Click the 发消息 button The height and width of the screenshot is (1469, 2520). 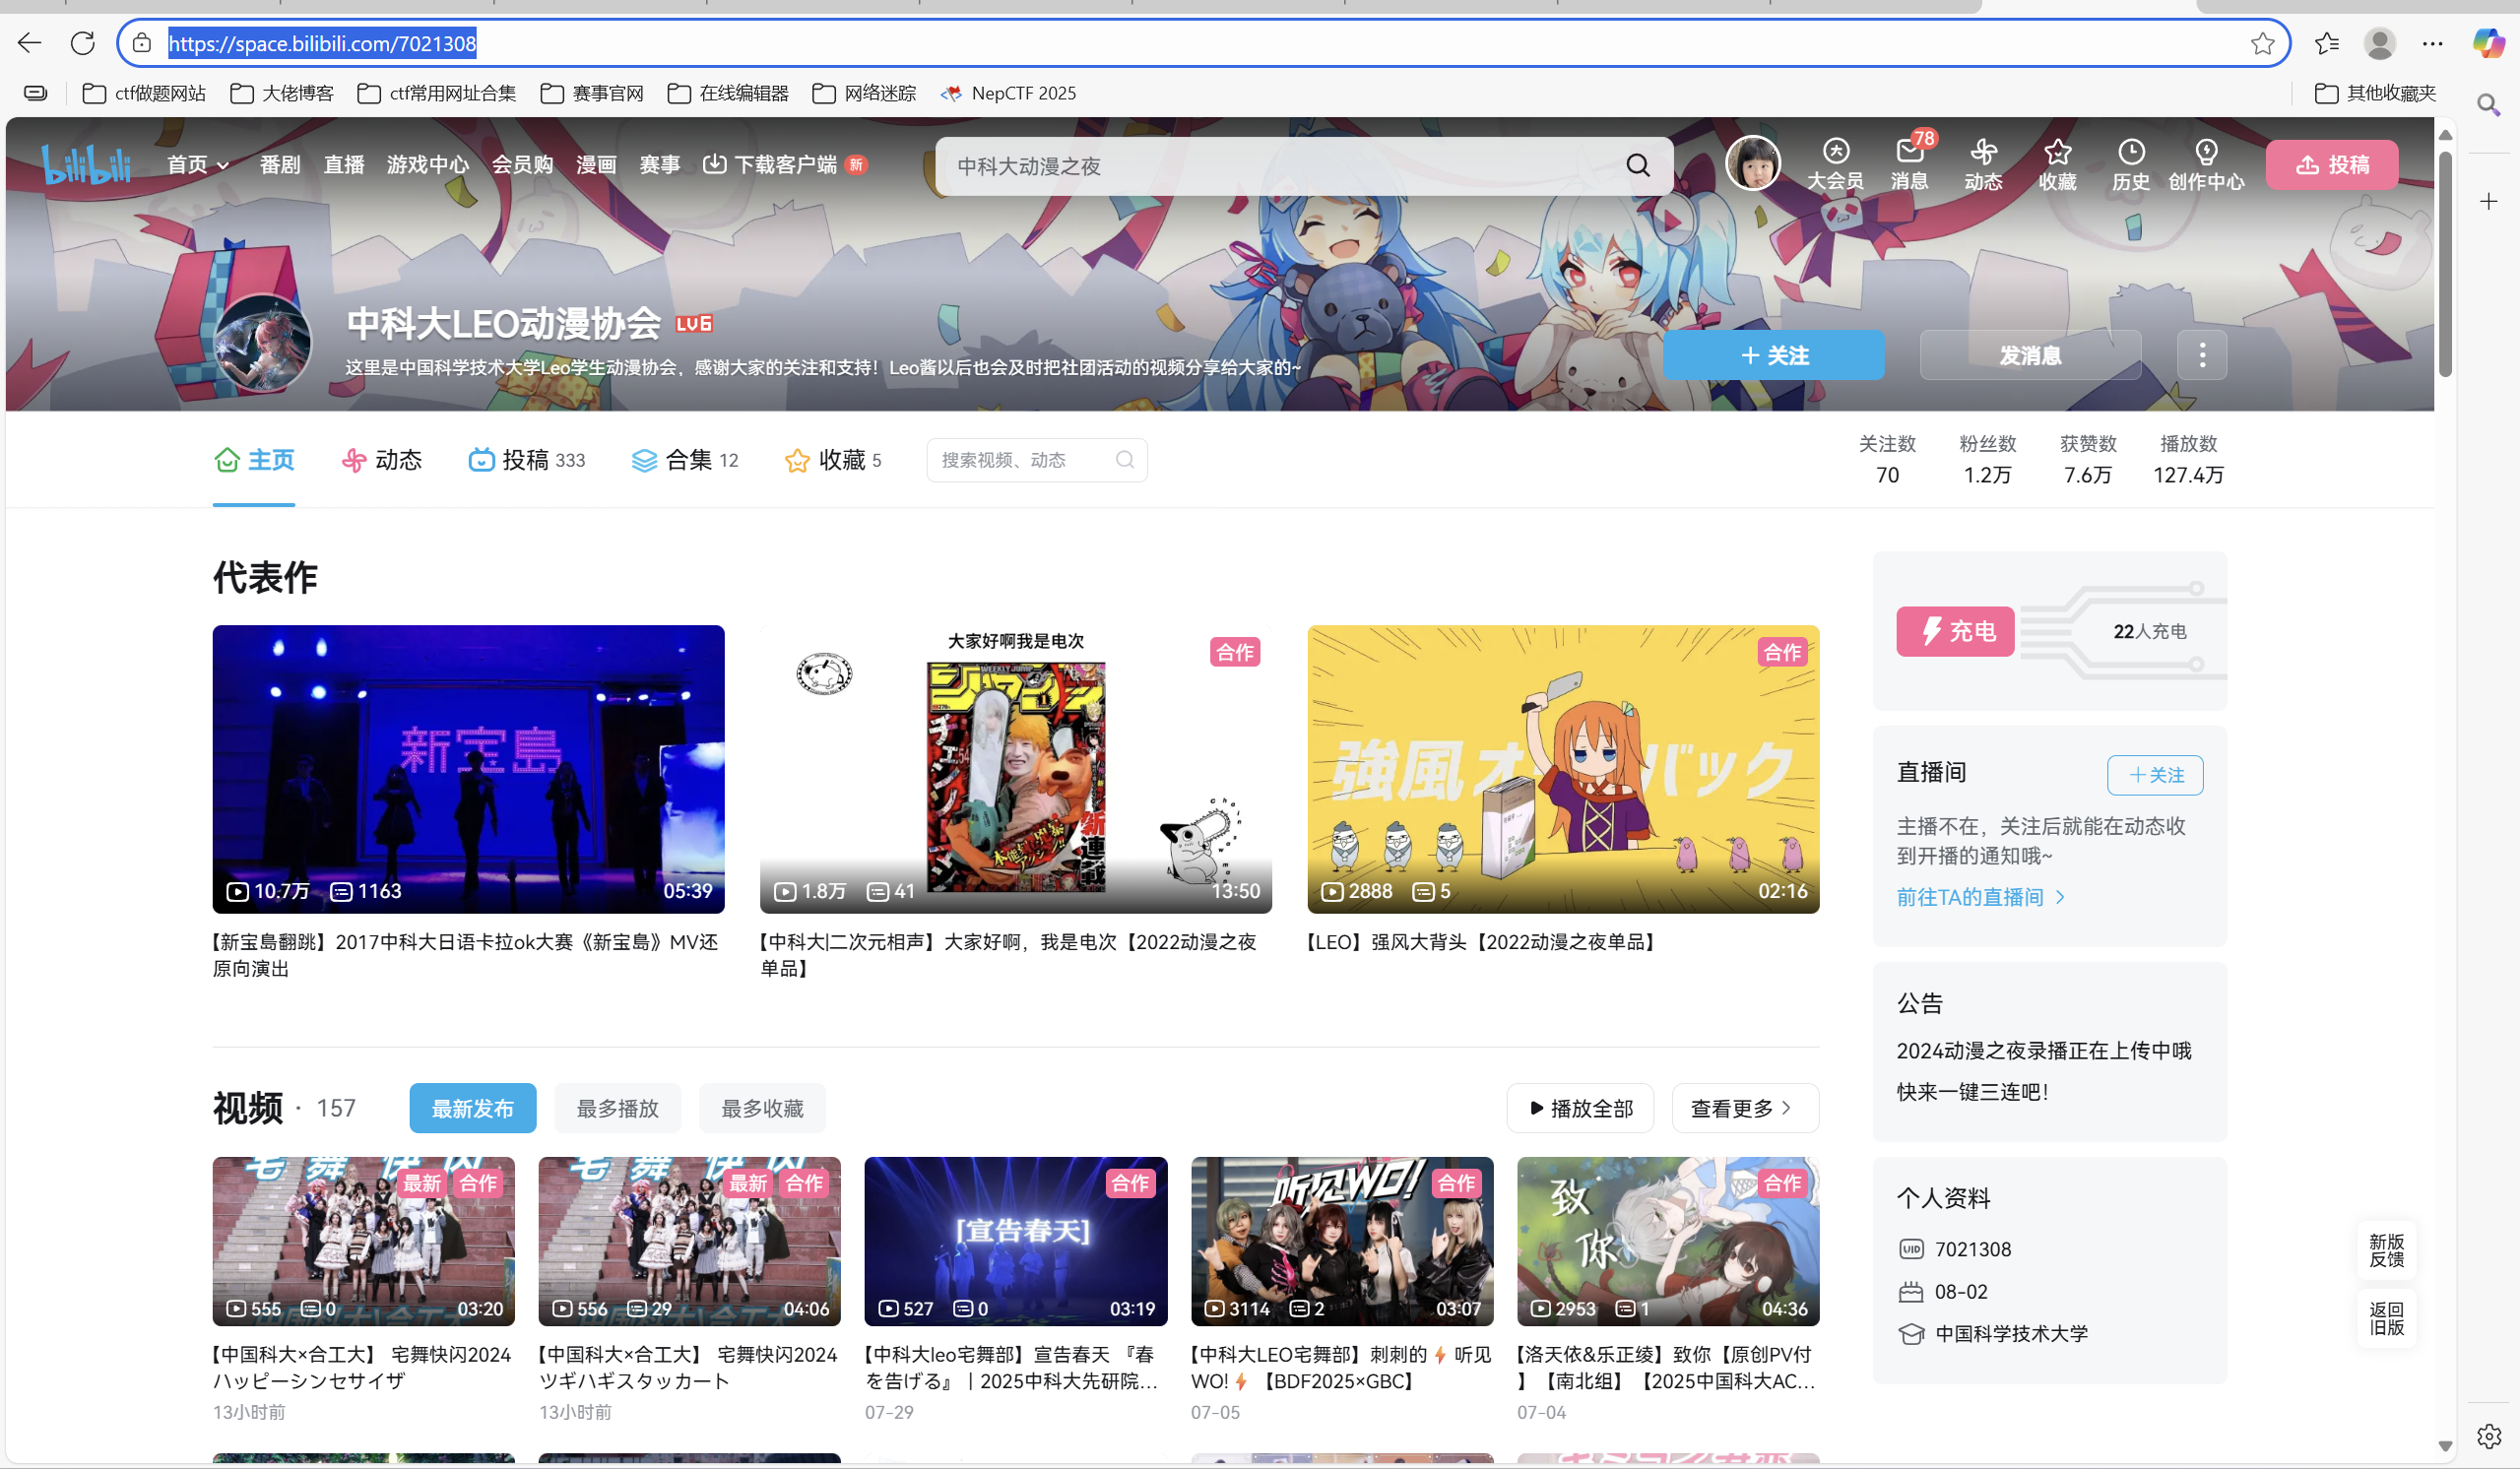pyautogui.click(x=2030, y=355)
